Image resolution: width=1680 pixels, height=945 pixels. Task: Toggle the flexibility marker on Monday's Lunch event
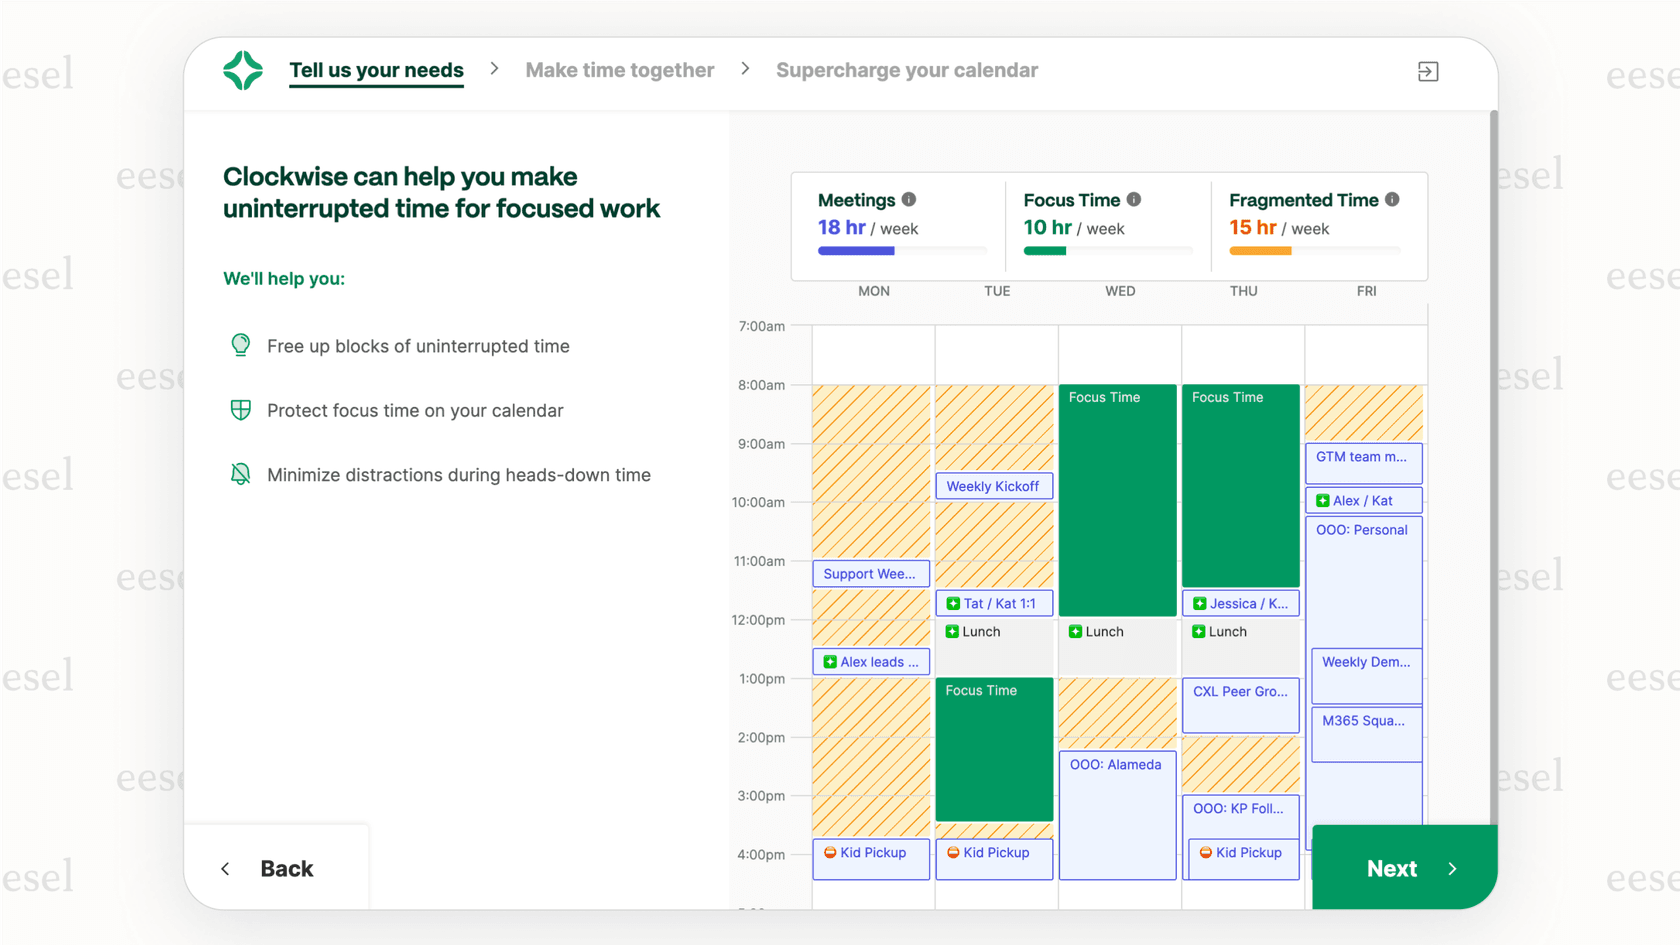click(x=951, y=632)
